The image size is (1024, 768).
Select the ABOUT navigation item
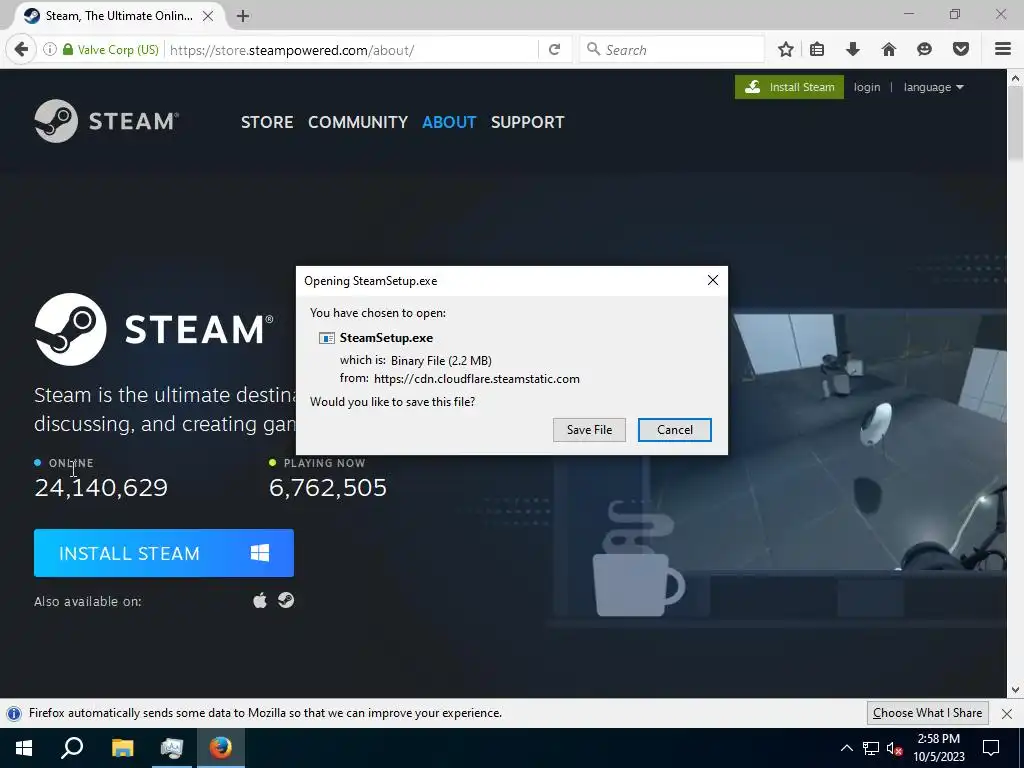click(x=449, y=122)
